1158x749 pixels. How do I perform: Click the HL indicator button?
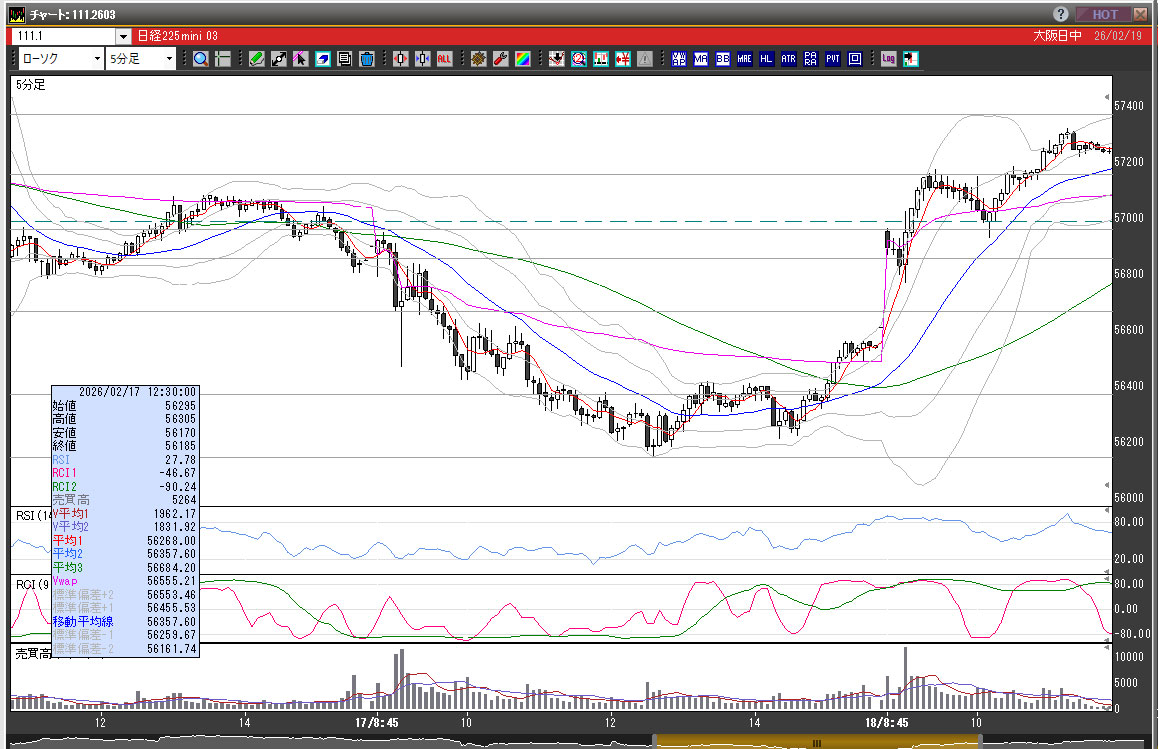767,59
